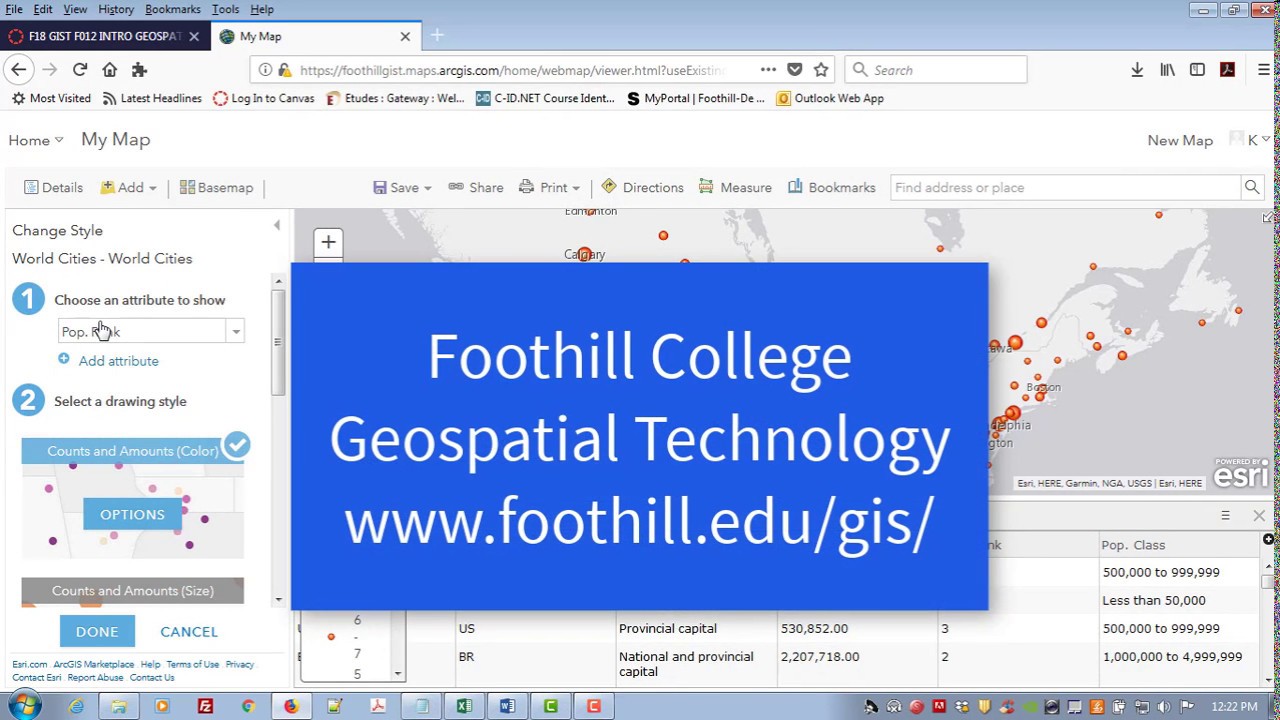The width and height of the screenshot is (1280, 720).
Task: Click the OPTIONS button
Action: click(x=132, y=515)
